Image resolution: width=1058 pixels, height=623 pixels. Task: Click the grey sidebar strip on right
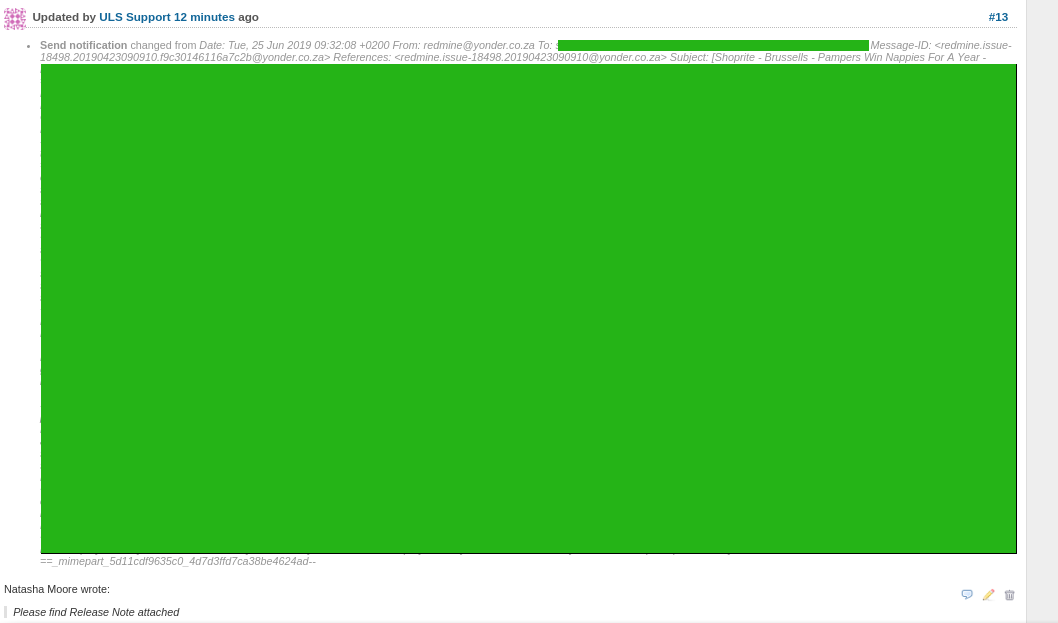click(x=1042, y=300)
